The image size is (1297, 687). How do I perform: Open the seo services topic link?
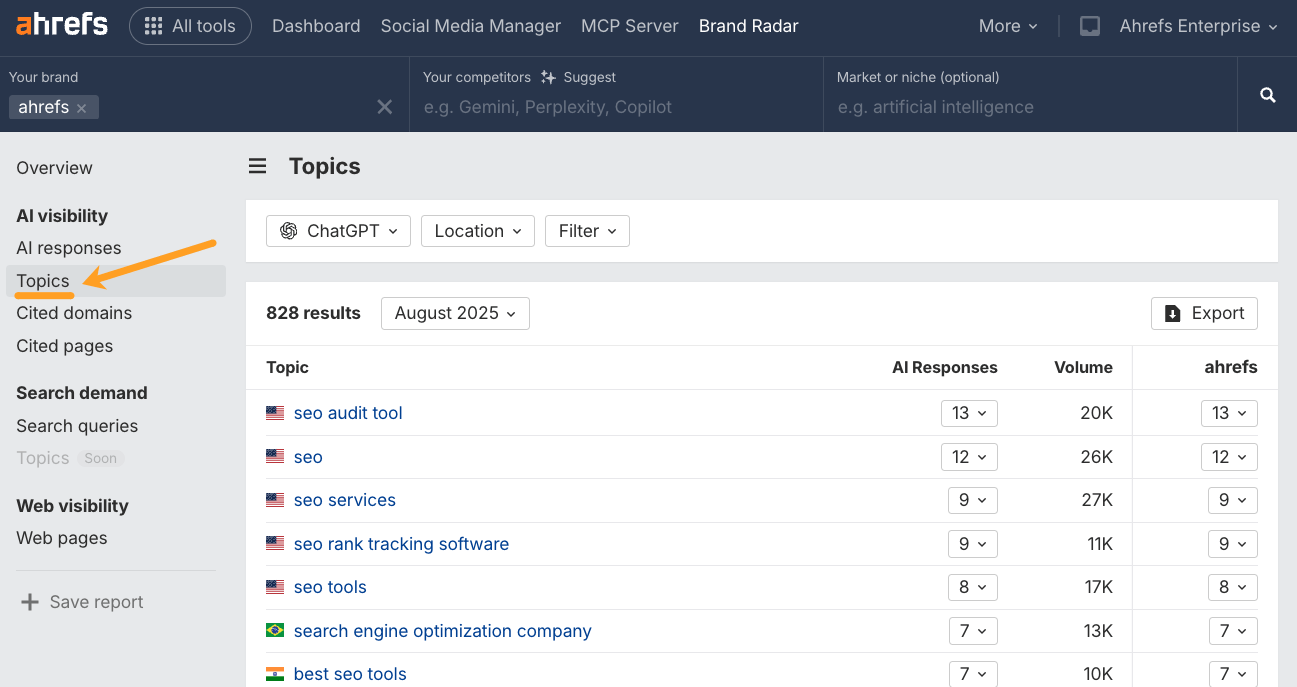click(x=344, y=500)
